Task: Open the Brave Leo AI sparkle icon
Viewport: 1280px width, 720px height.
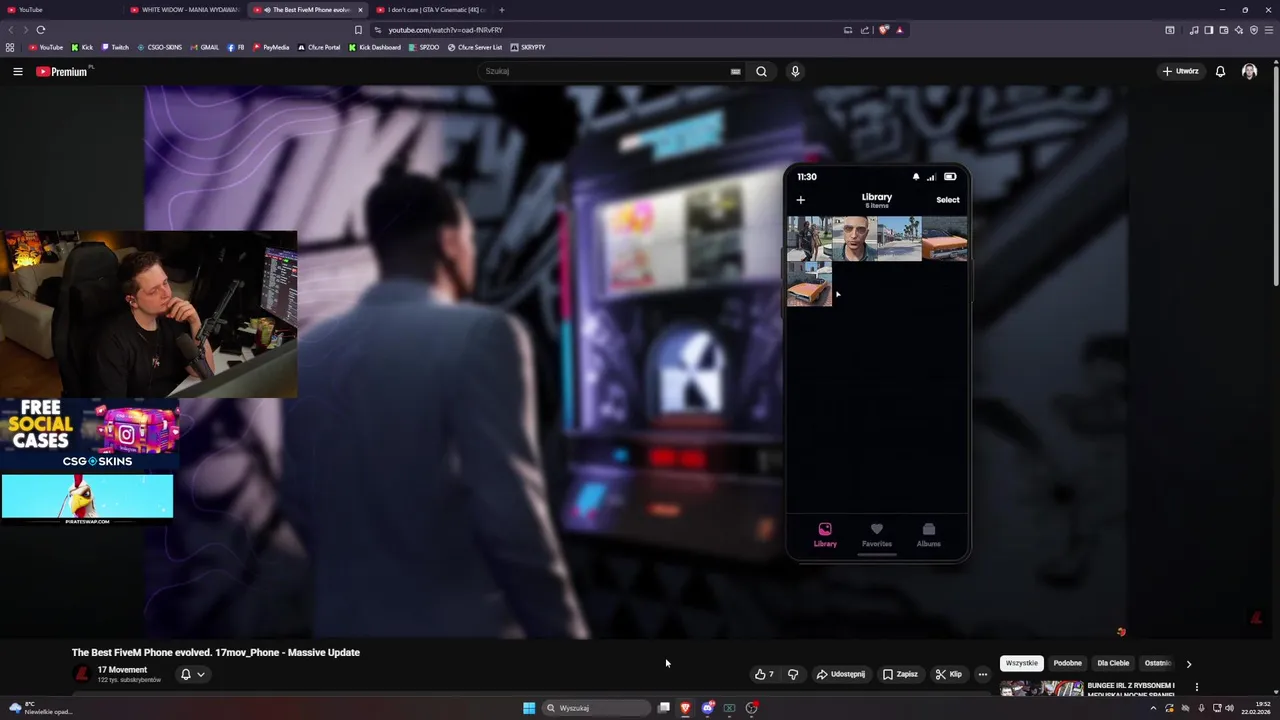Action: click(1239, 30)
